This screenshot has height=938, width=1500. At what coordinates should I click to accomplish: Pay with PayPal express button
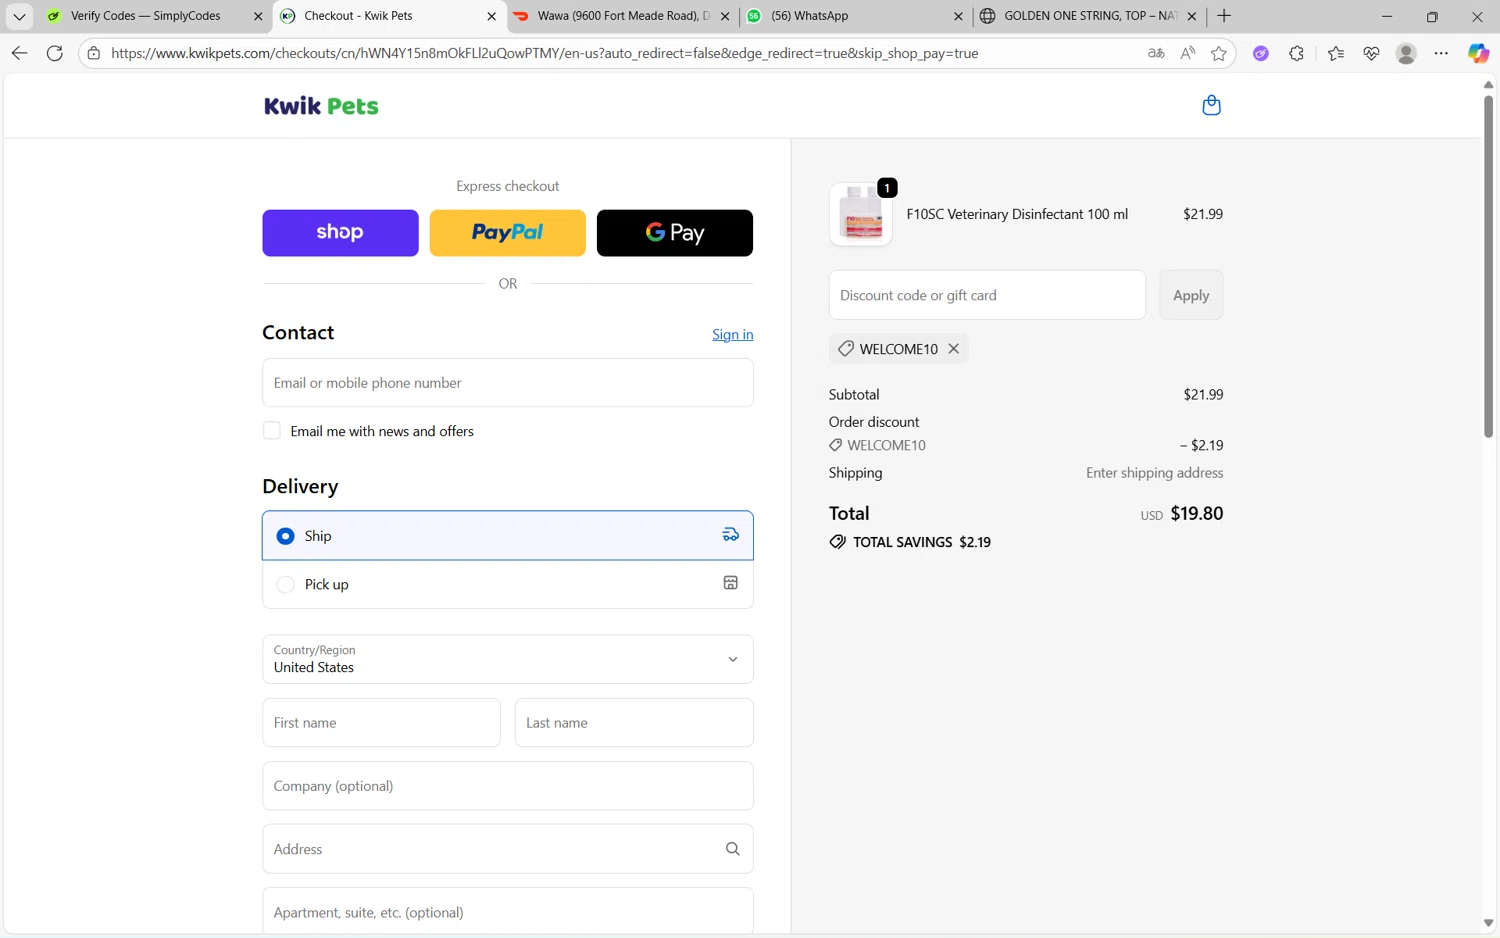click(507, 233)
